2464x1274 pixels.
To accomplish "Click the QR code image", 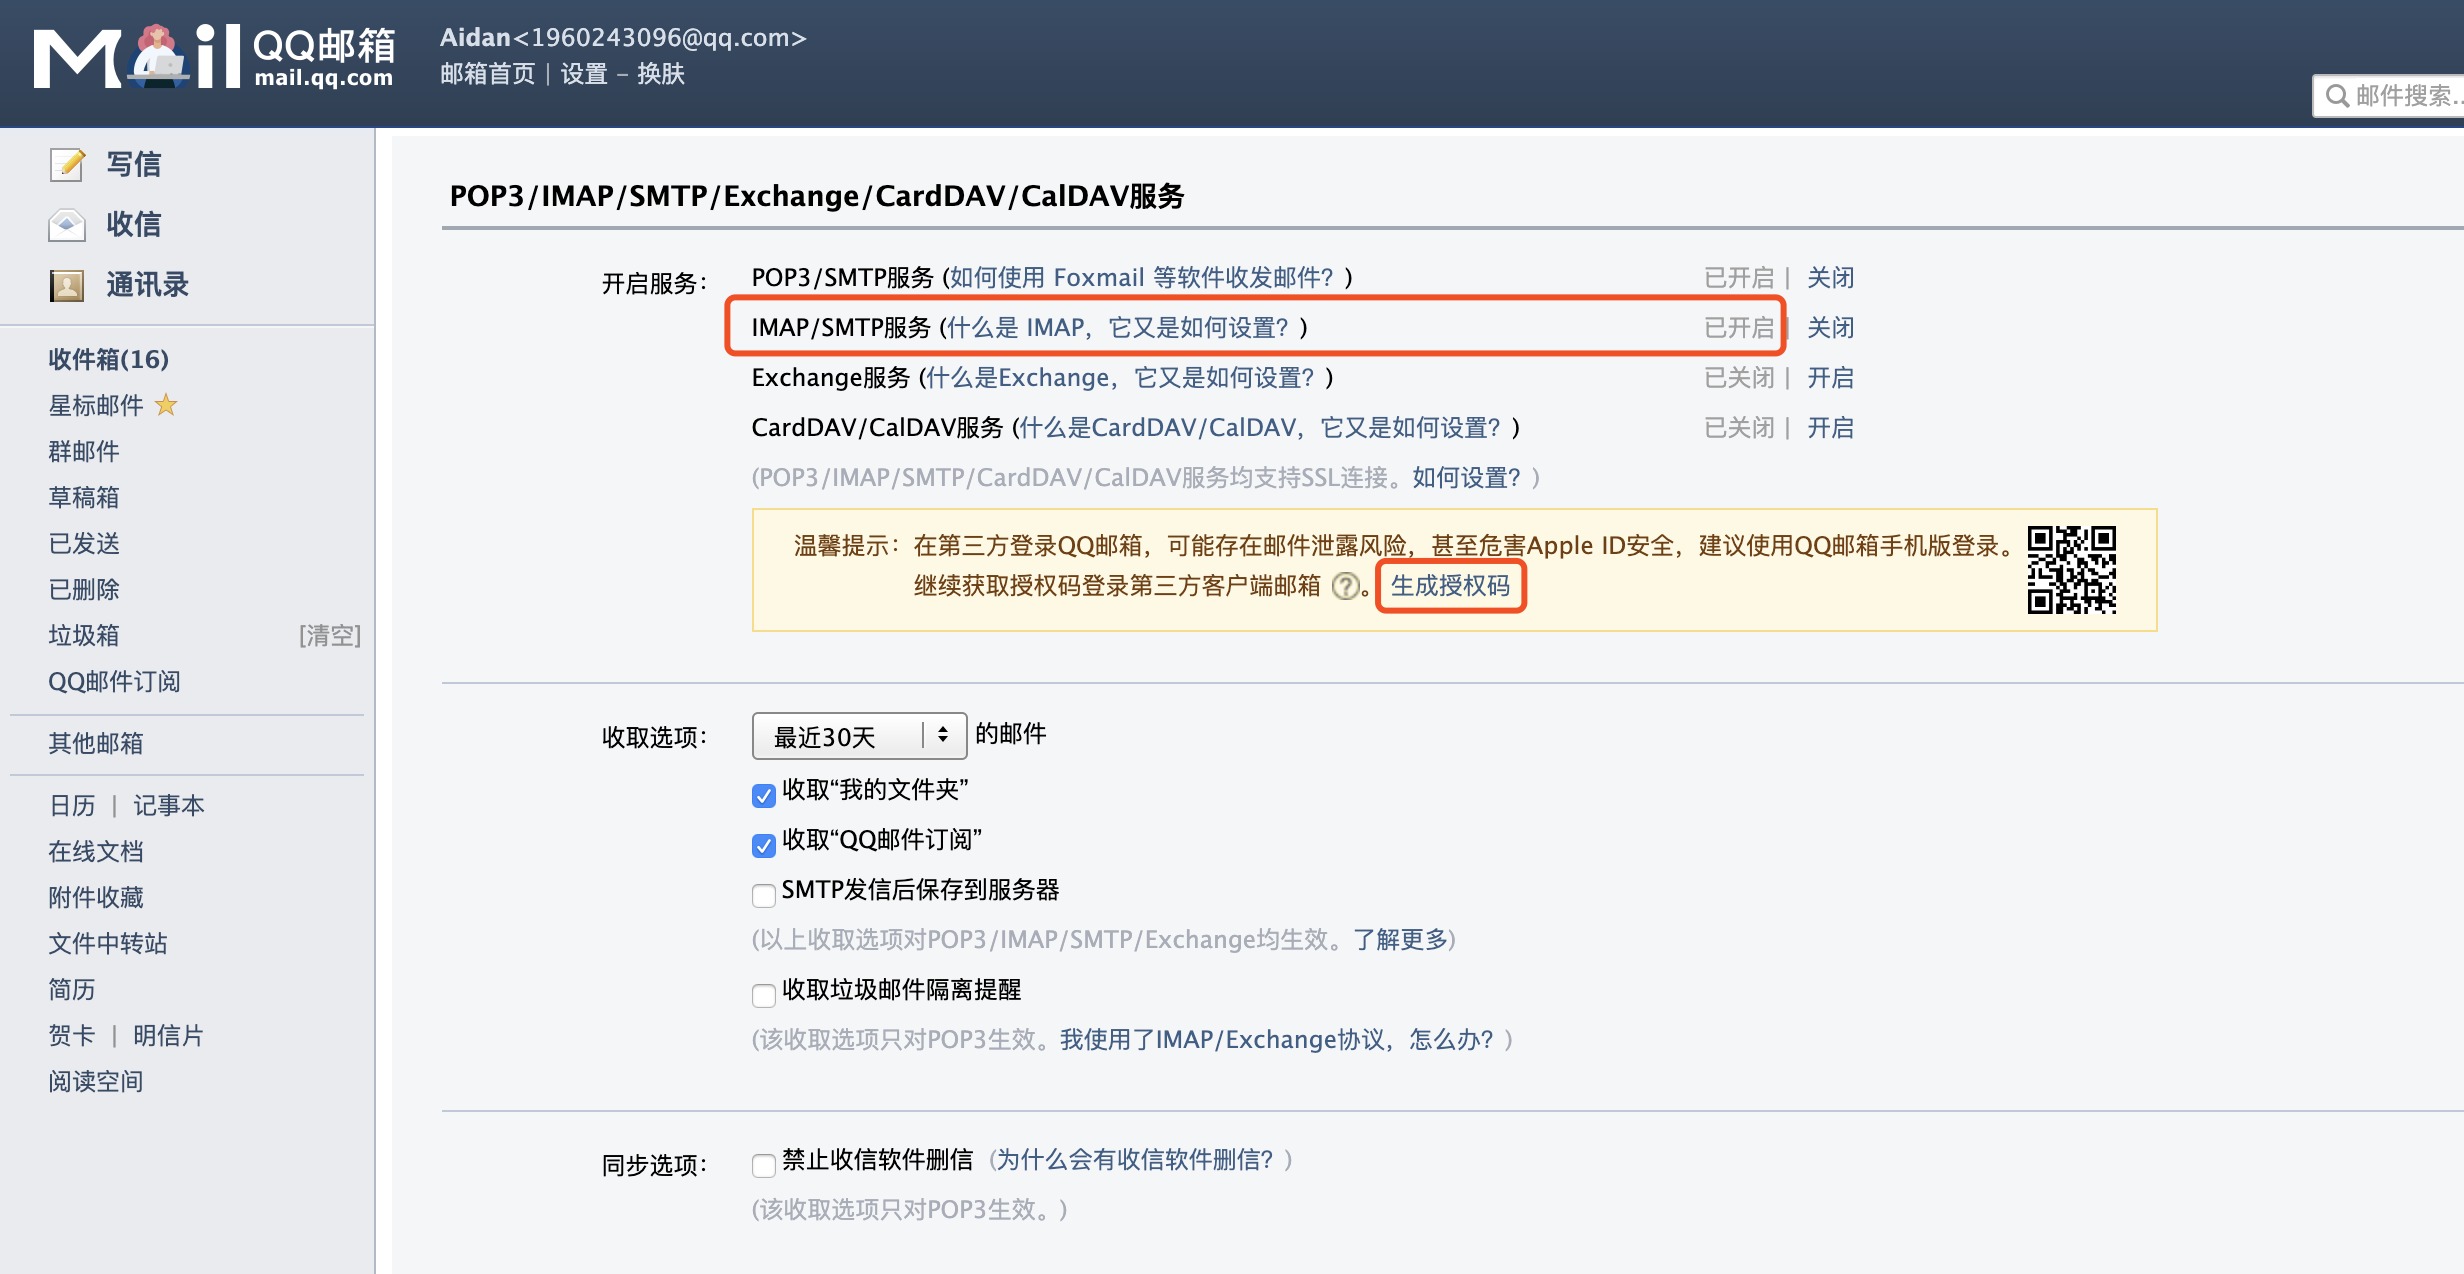I will [x=2071, y=569].
